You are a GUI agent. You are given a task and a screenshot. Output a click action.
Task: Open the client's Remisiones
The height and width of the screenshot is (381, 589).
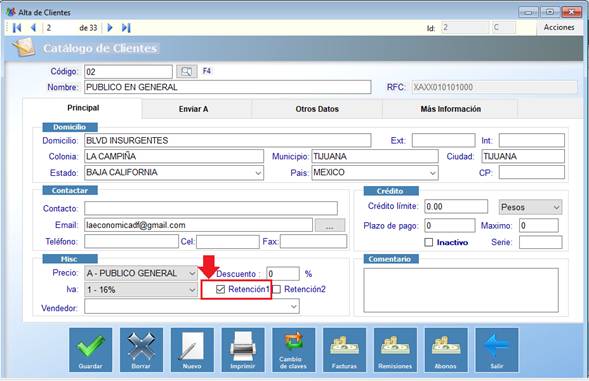395,350
